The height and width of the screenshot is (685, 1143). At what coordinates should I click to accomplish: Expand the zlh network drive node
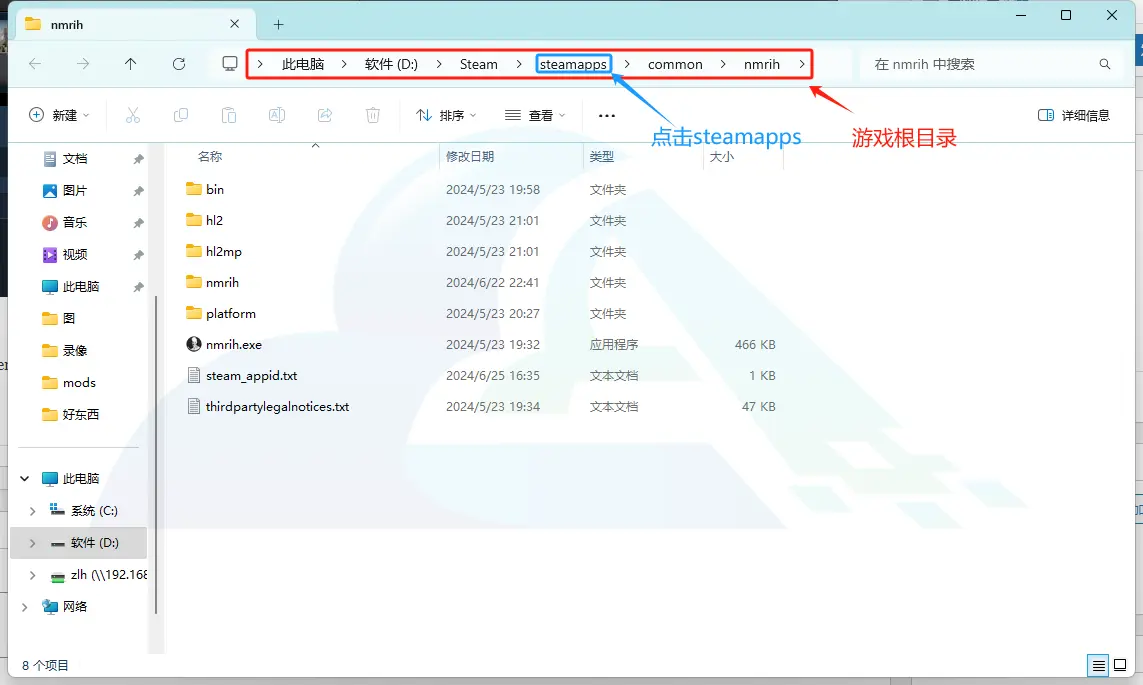click(32, 575)
